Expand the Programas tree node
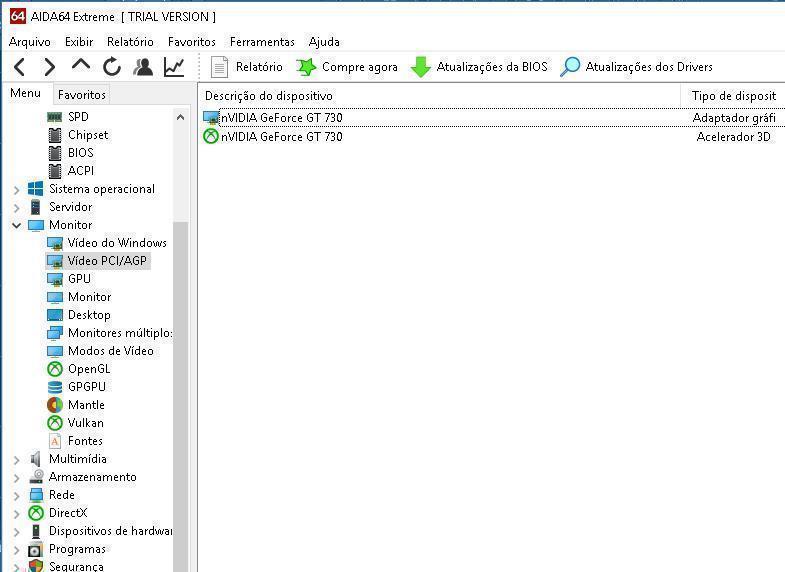Screen dimensions: 785x572 17,550
